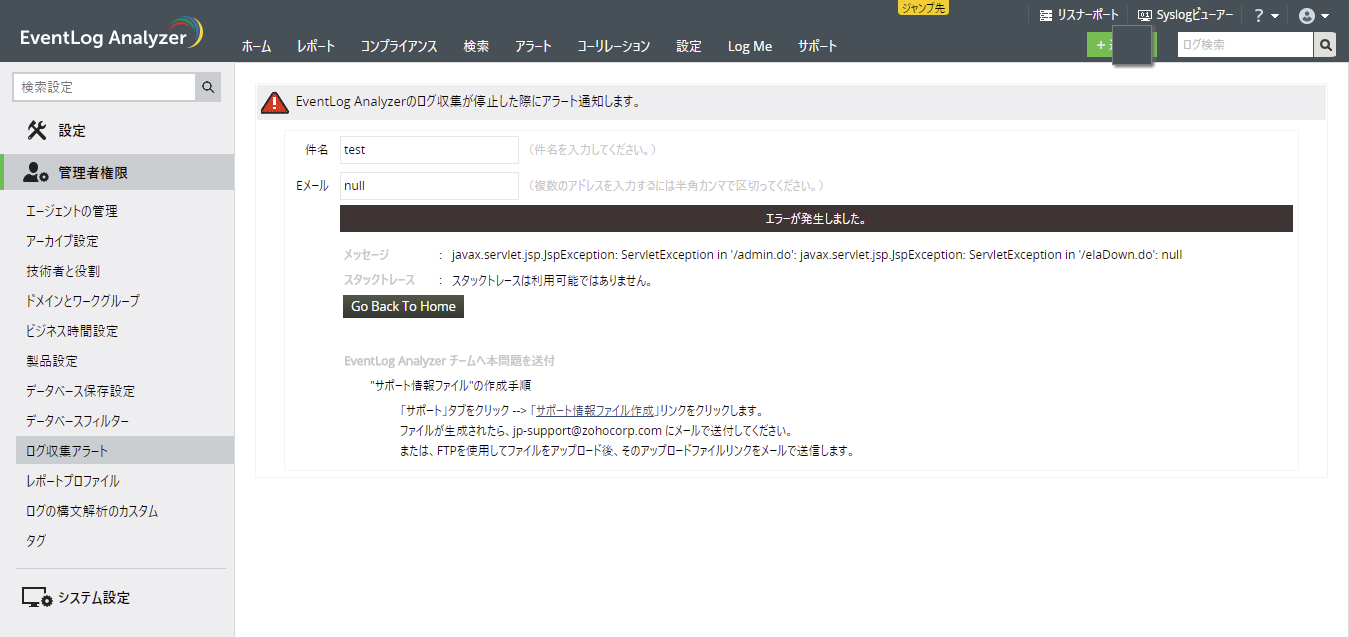
Task: Open the アラート tab
Action: pyautogui.click(x=533, y=46)
